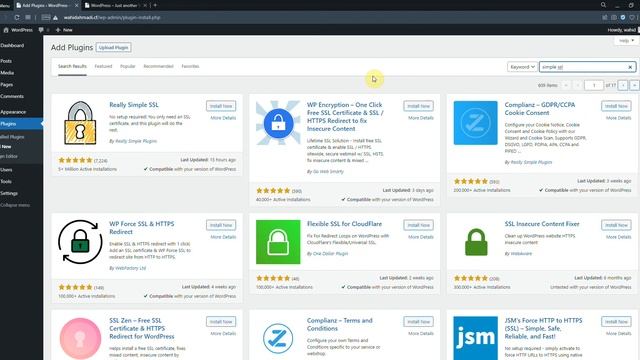Click the browser address bar URL

coord(112,18)
